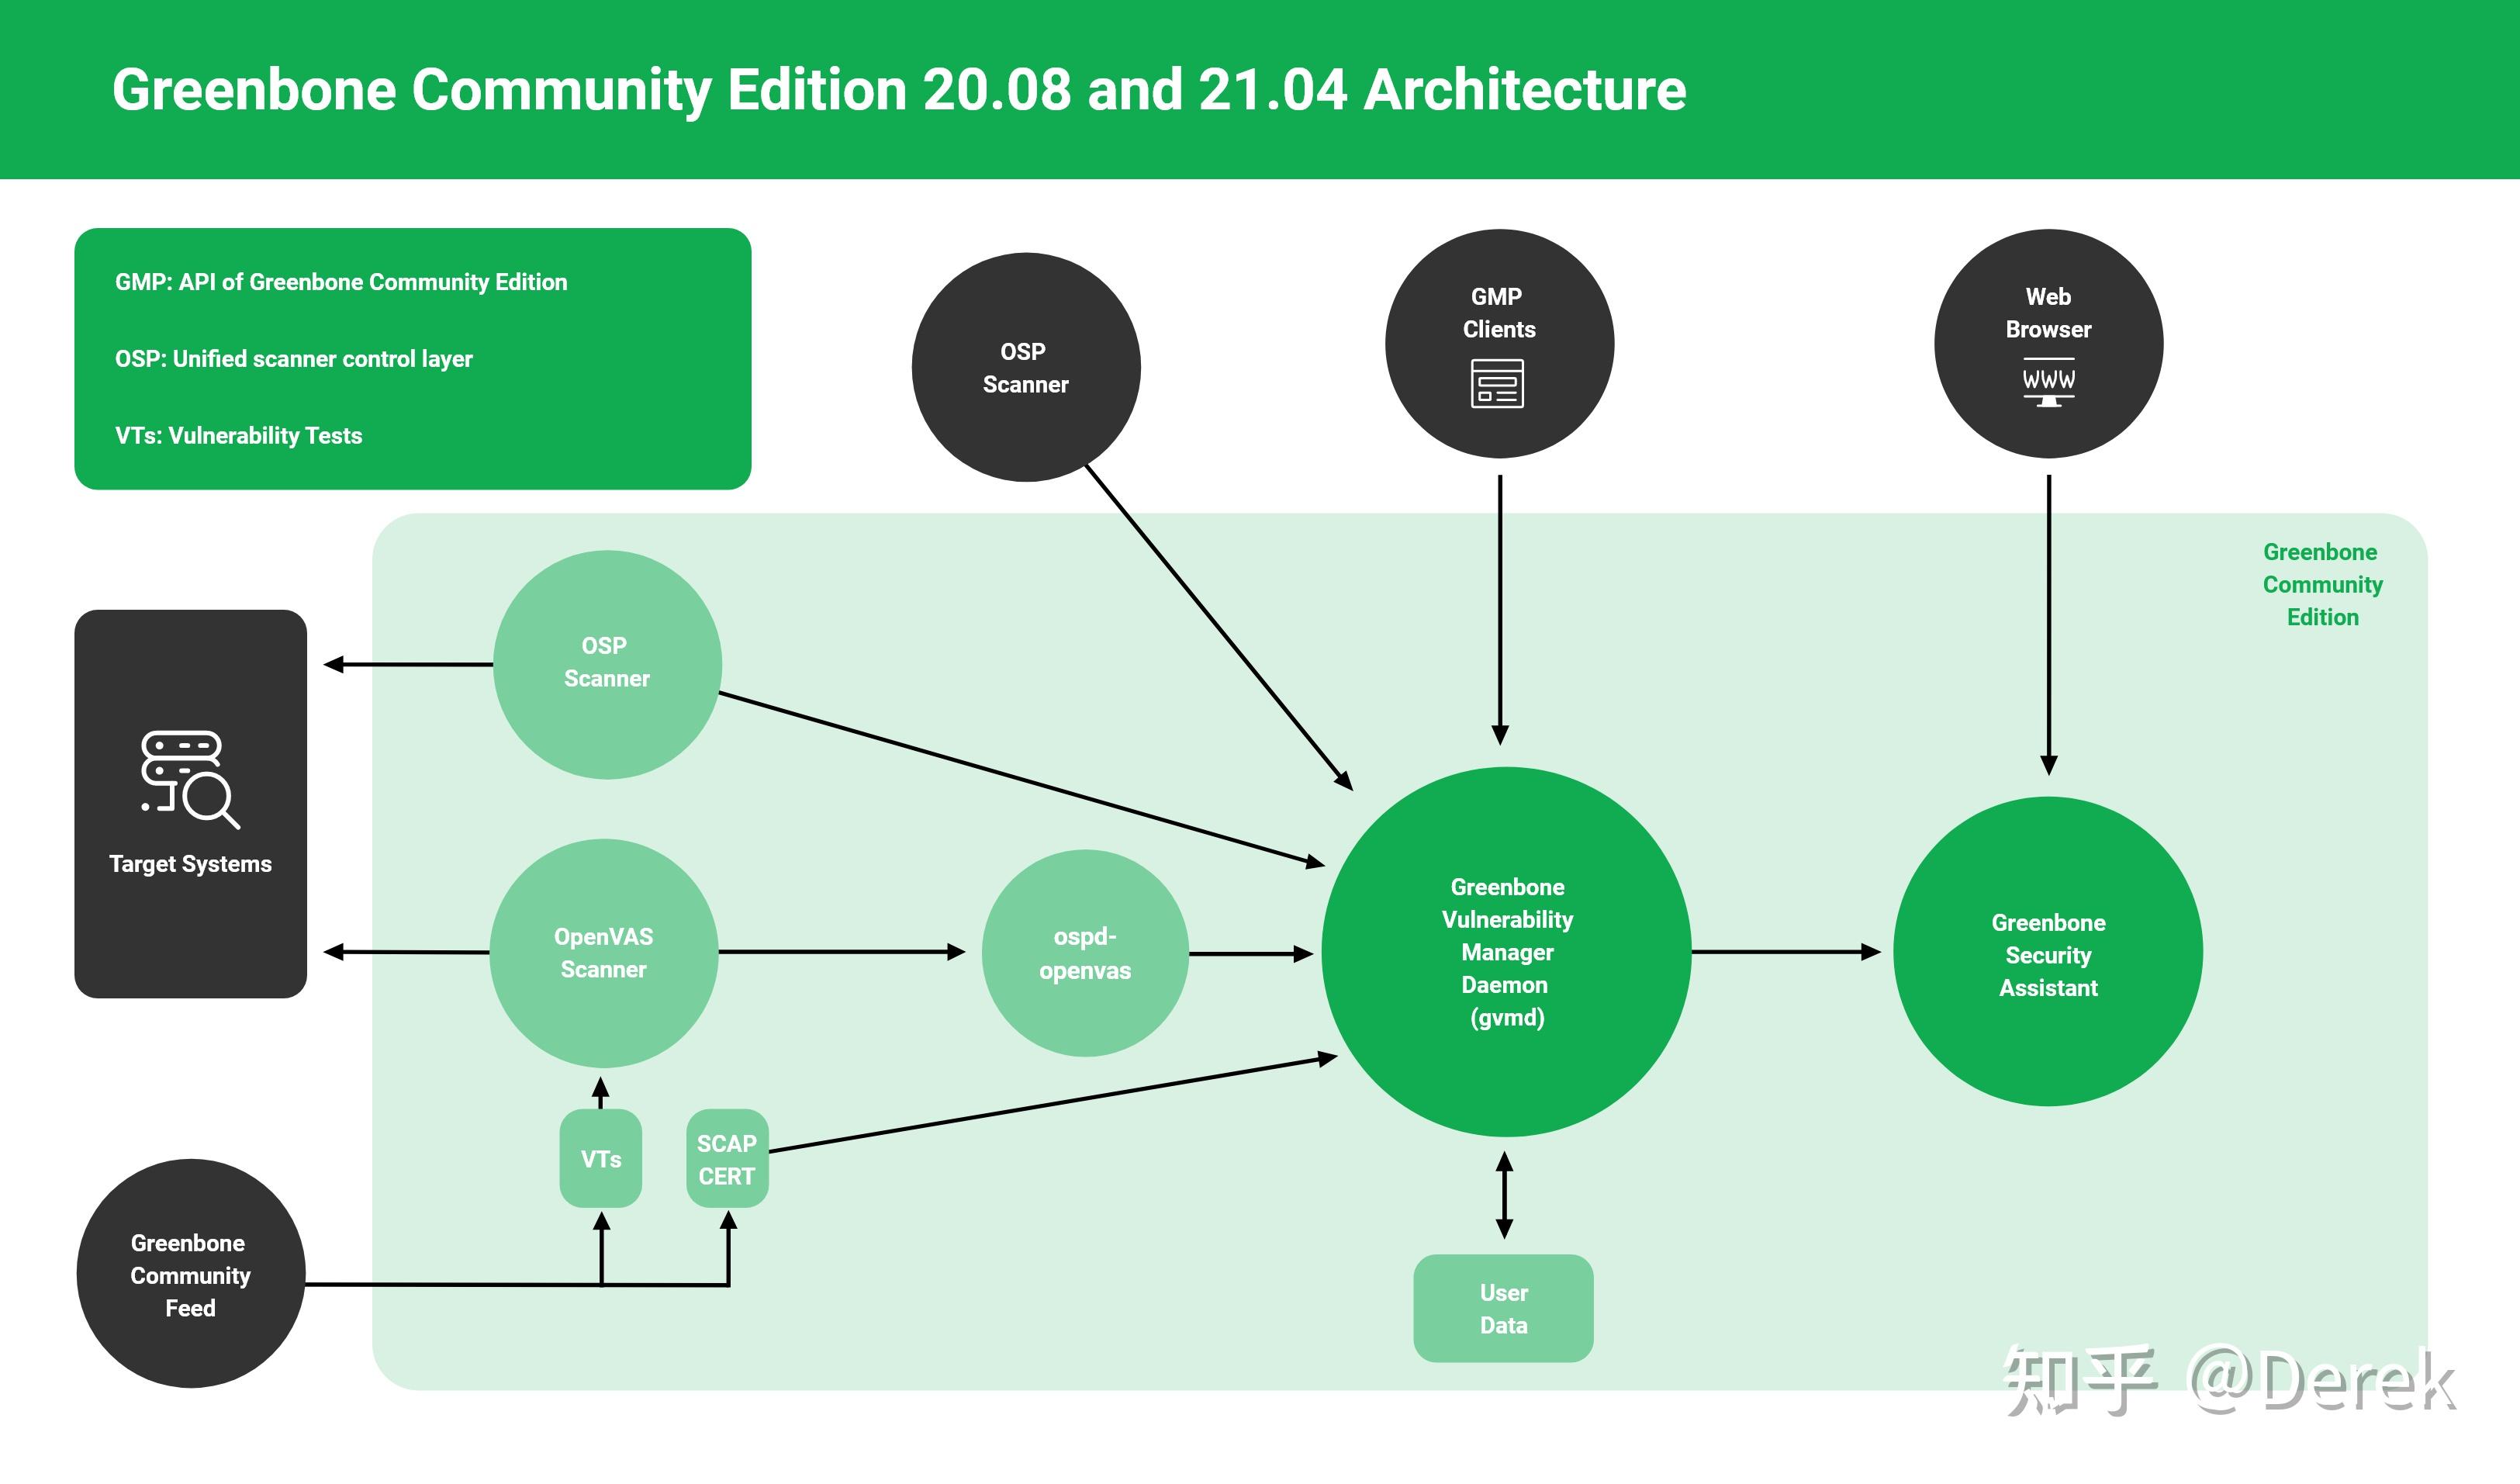The image size is (2520, 1484).
Task: Click the User Data box
Action: tap(1503, 1308)
